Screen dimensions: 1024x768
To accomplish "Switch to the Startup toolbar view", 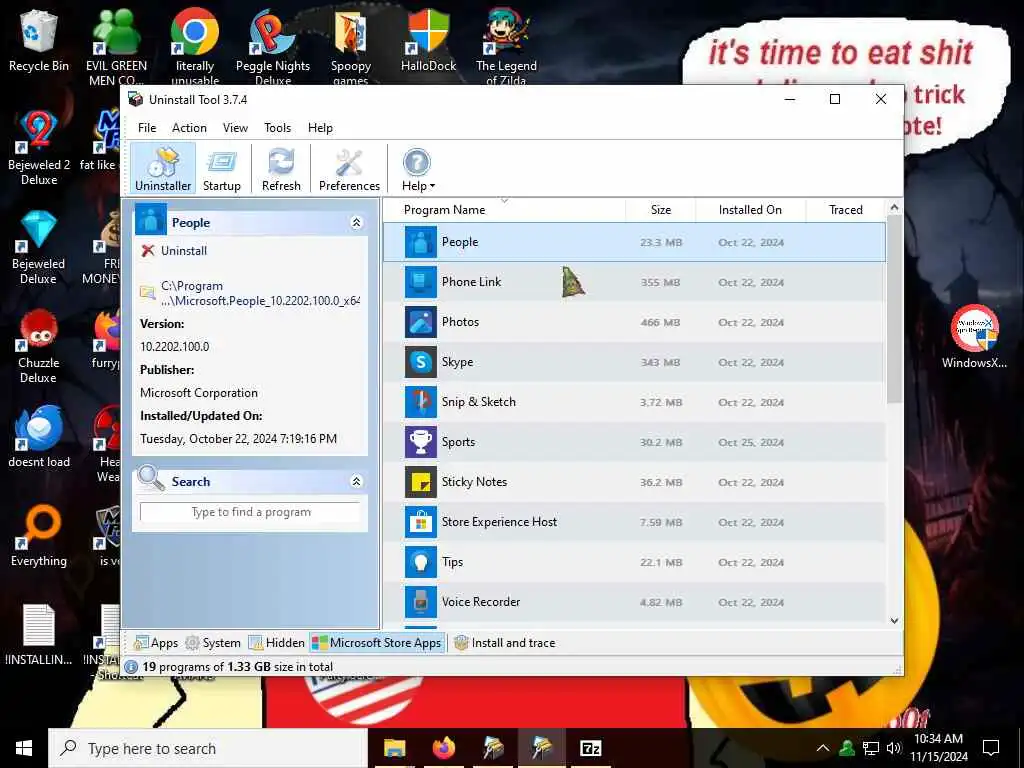I will point(221,168).
